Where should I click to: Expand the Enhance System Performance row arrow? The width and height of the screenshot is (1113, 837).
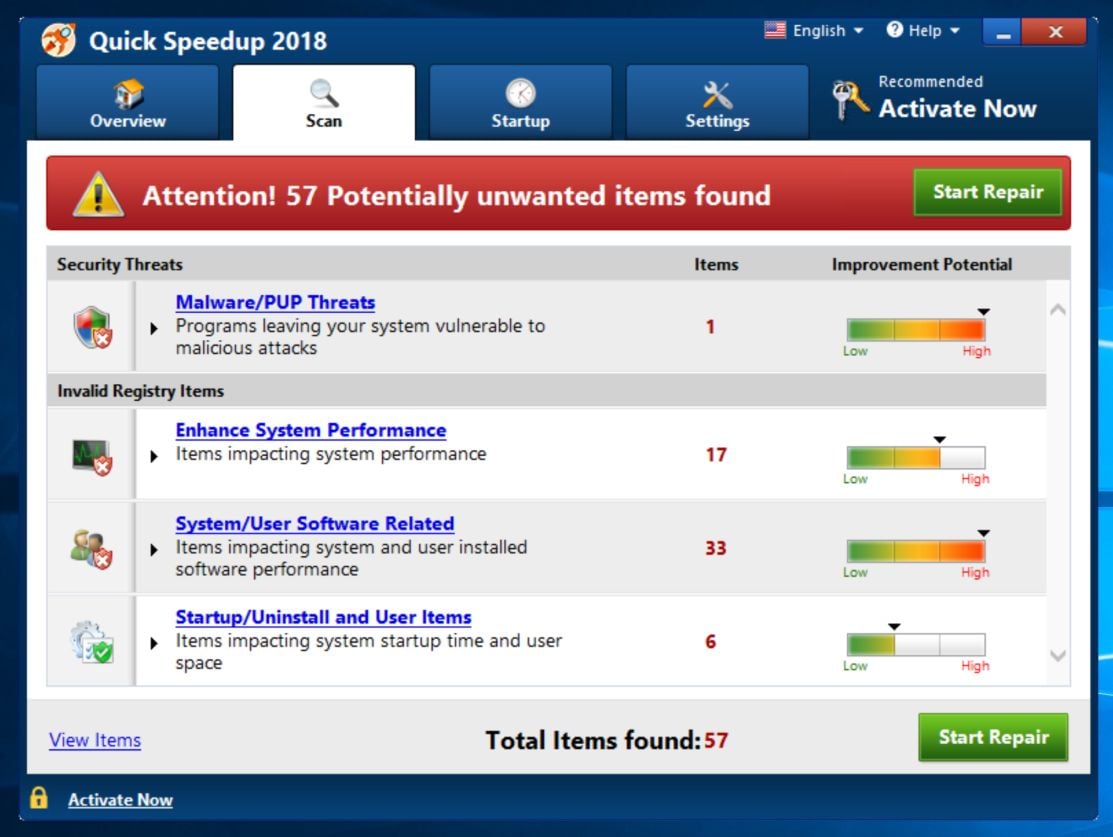(x=154, y=456)
